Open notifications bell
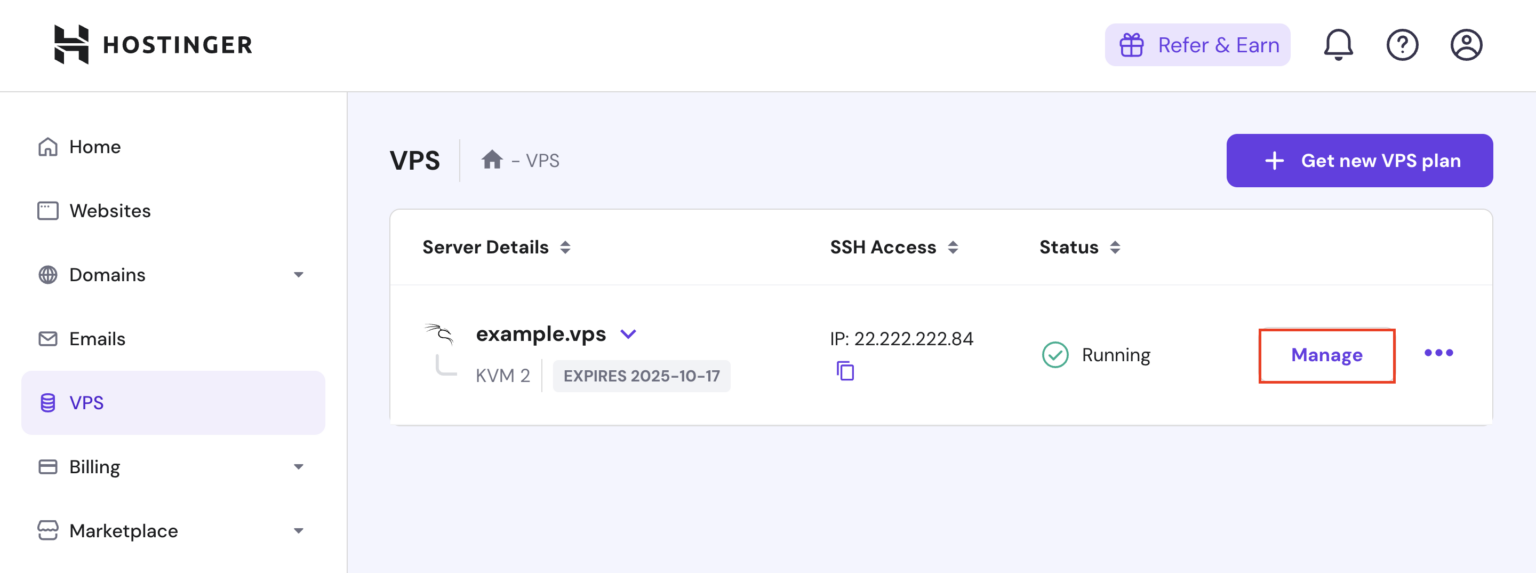Screen dimensions: 1536x573 point(1338,45)
